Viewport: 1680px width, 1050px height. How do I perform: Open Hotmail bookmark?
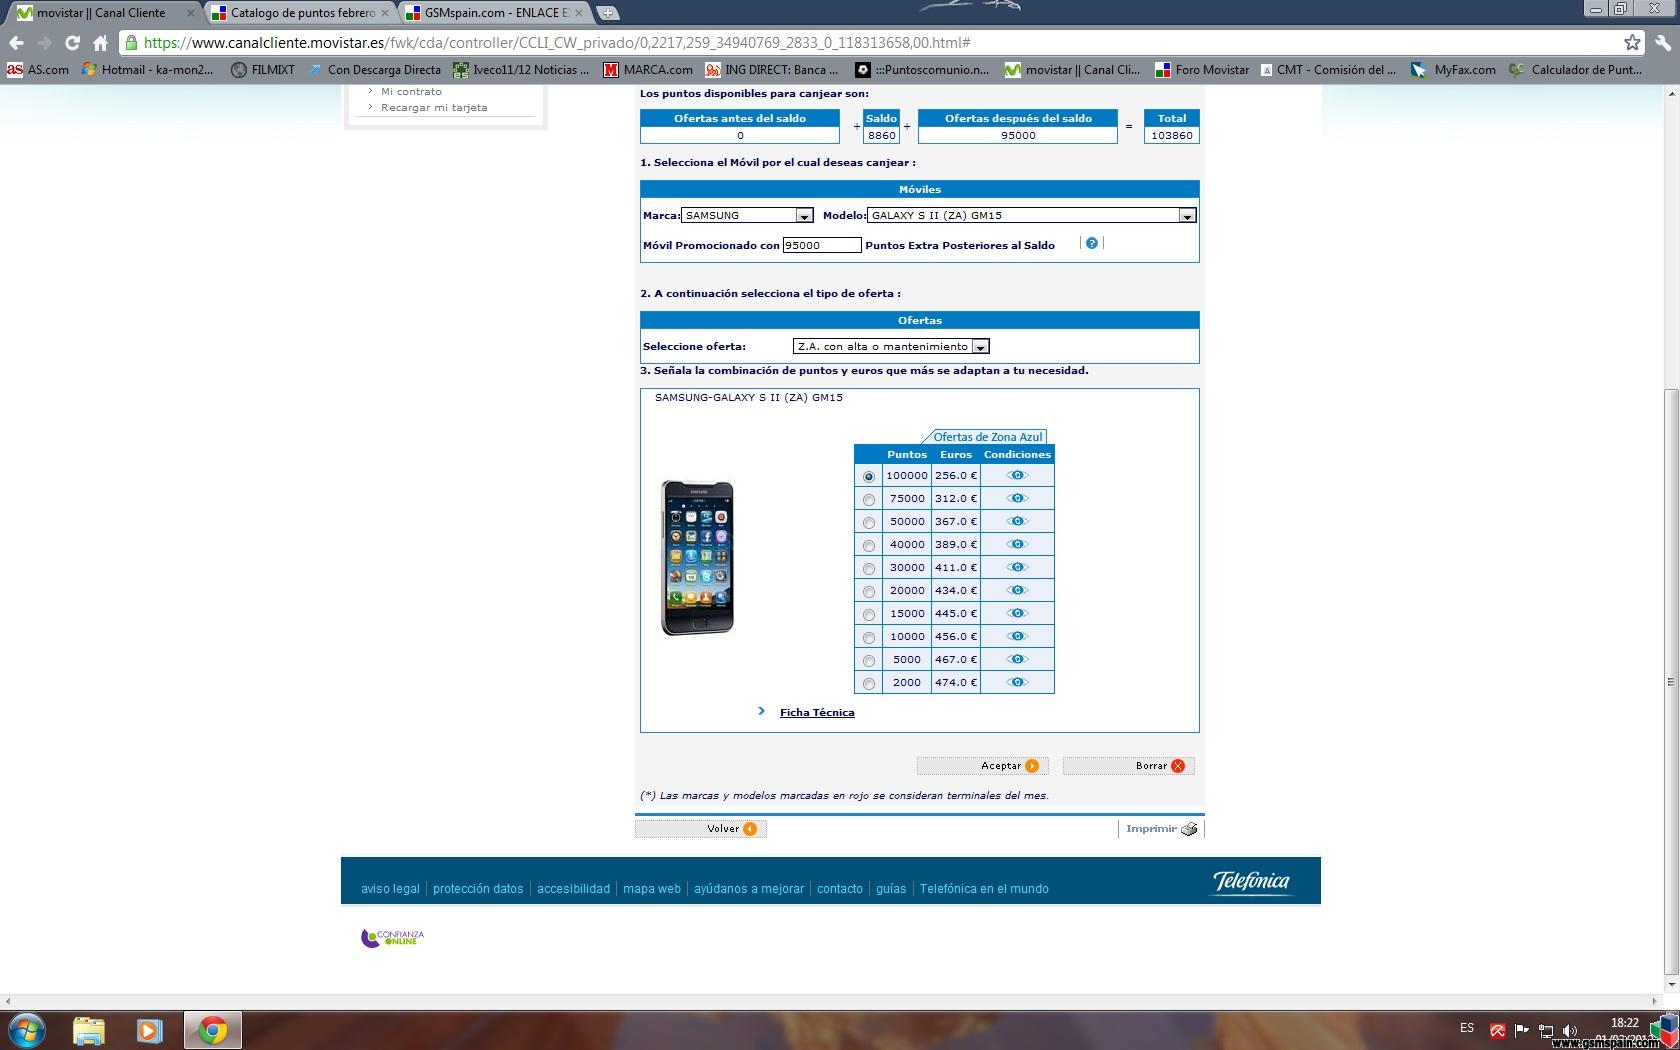click(148, 70)
